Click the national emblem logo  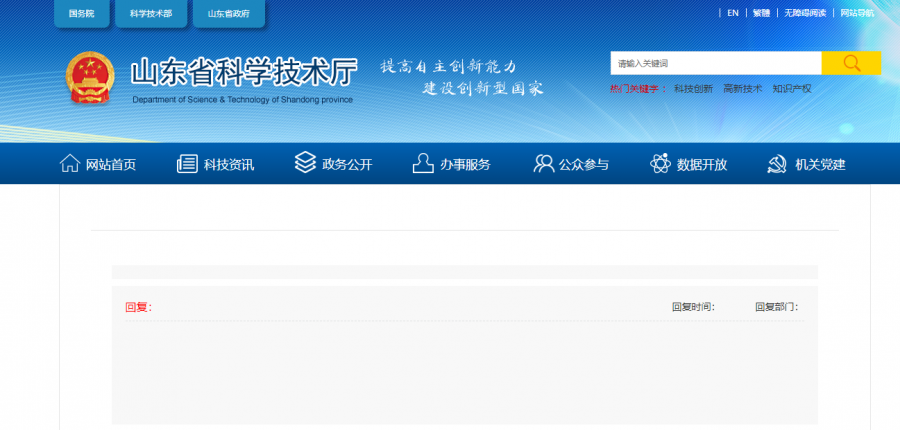[x=90, y=78]
